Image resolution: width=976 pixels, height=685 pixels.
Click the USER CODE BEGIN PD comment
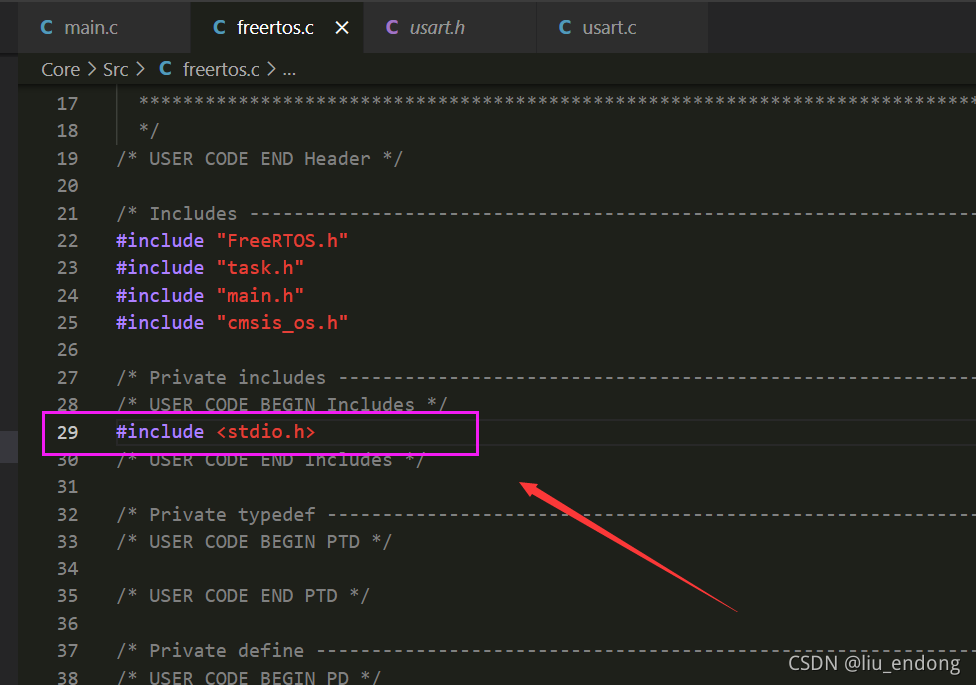click(x=248, y=677)
